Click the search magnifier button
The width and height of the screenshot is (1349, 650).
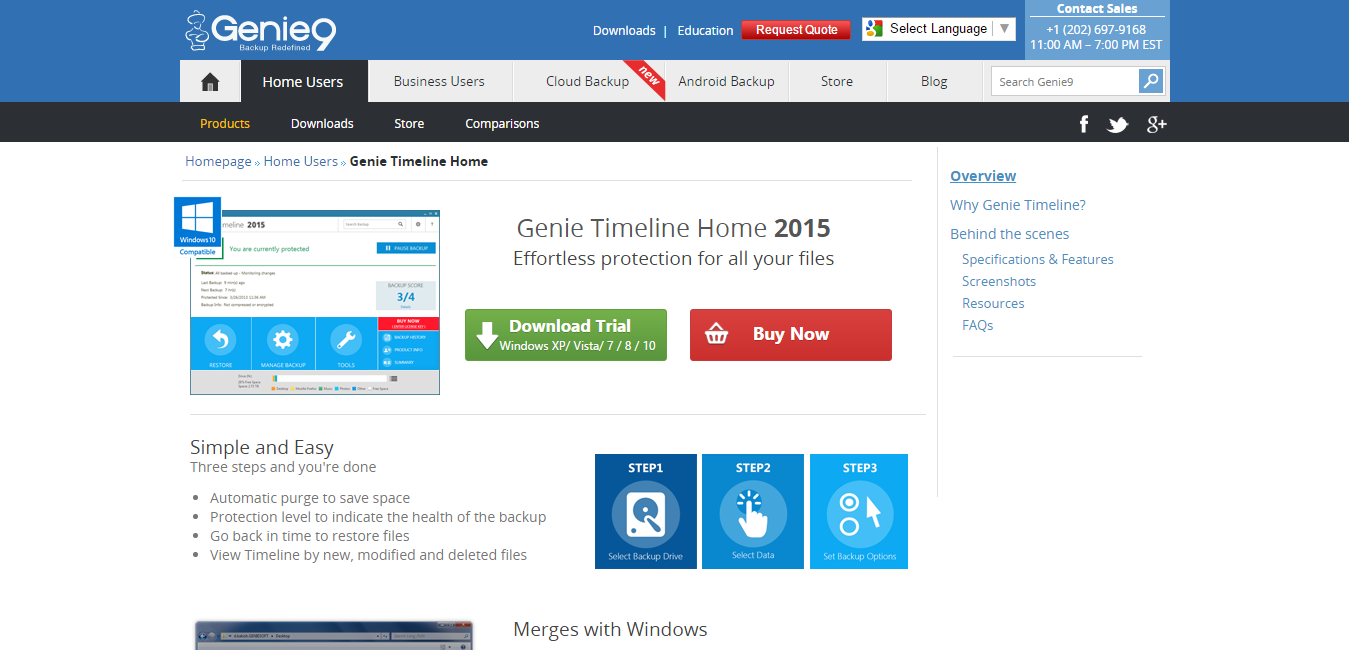point(1151,81)
